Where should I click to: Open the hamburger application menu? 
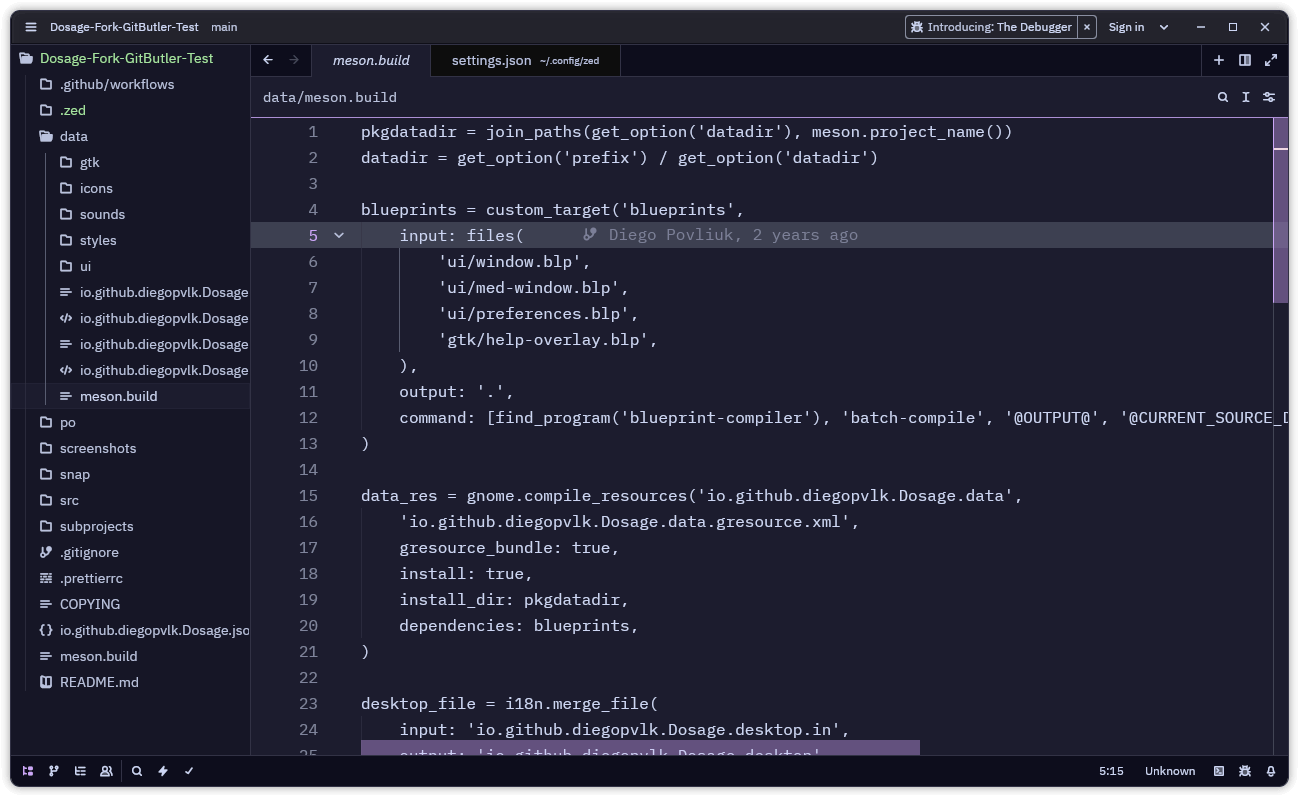pyautogui.click(x=31, y=27)
